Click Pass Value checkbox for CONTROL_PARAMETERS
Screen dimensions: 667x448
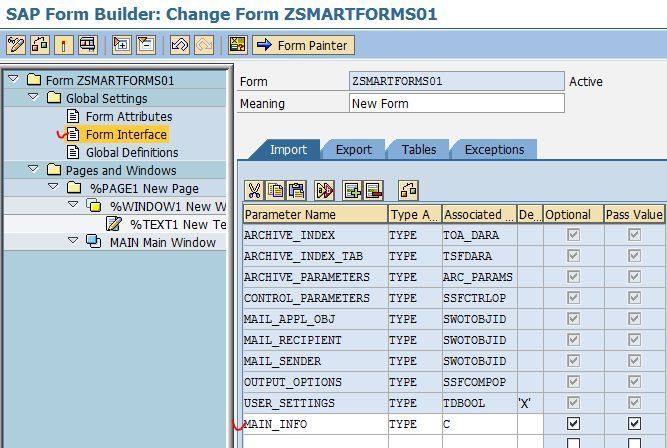click(x=634, y=298)
